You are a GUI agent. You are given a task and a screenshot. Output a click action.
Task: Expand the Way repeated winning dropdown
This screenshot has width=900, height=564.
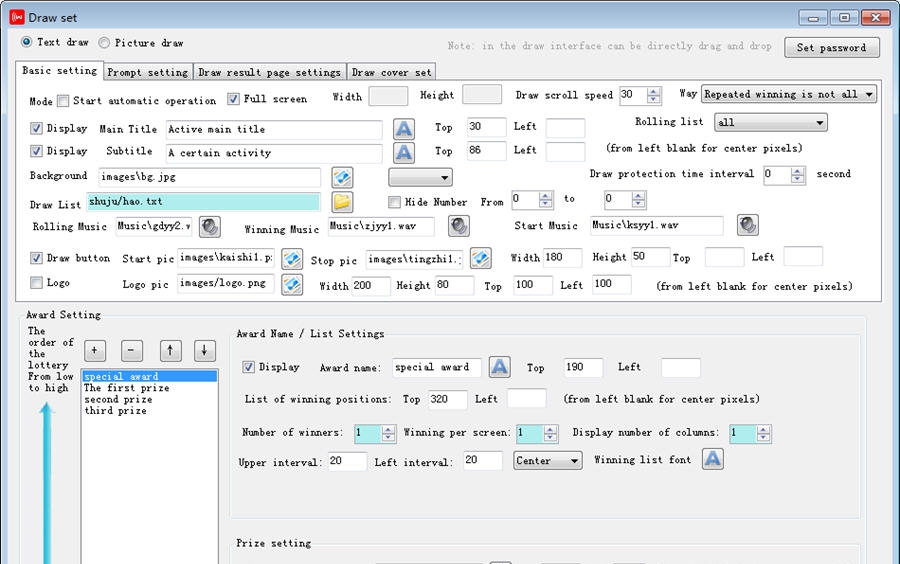point(788,94)
